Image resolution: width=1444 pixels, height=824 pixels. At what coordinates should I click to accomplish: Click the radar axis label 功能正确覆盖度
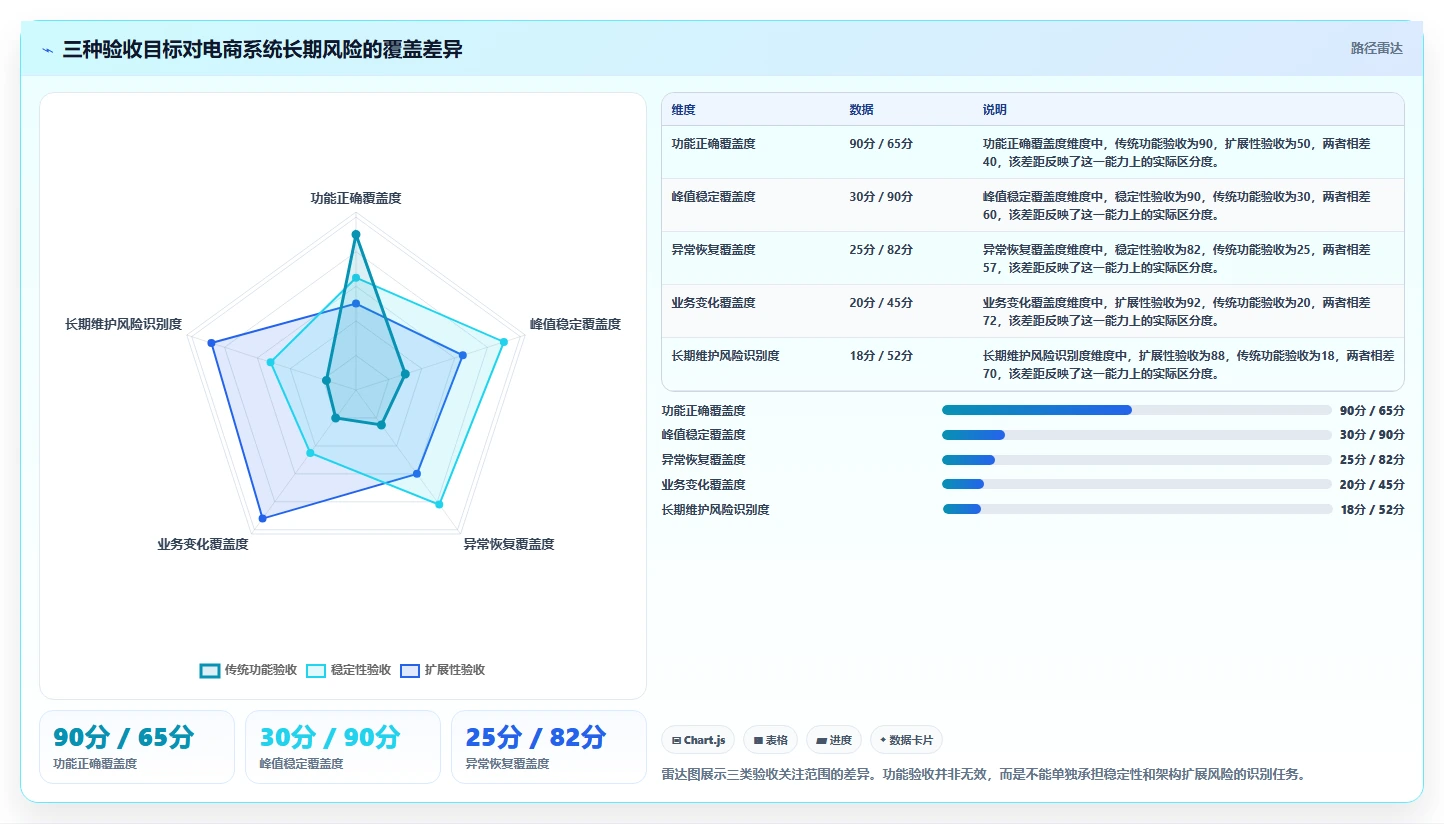click(x=356, y=199)
